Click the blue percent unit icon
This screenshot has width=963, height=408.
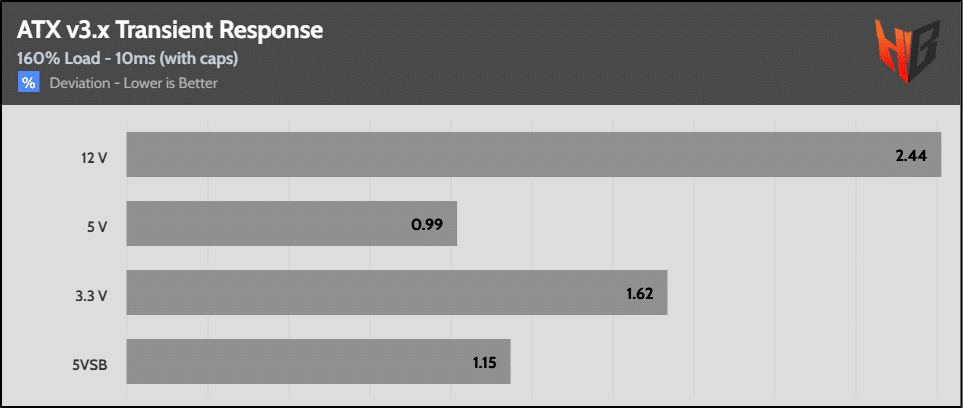click(28, 82)
